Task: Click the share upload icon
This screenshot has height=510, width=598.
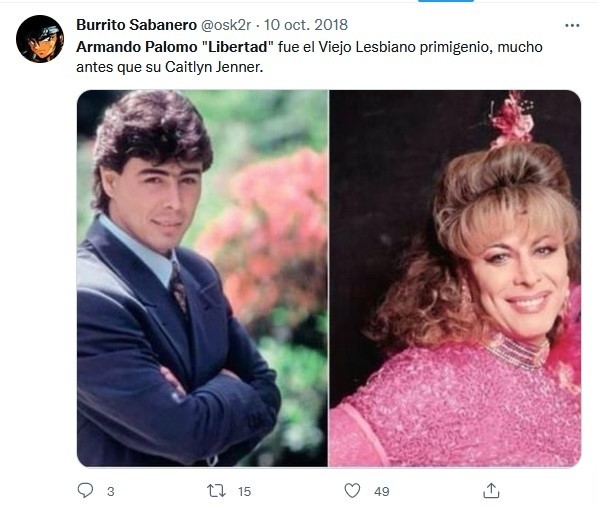Action: tap(491, 491)
